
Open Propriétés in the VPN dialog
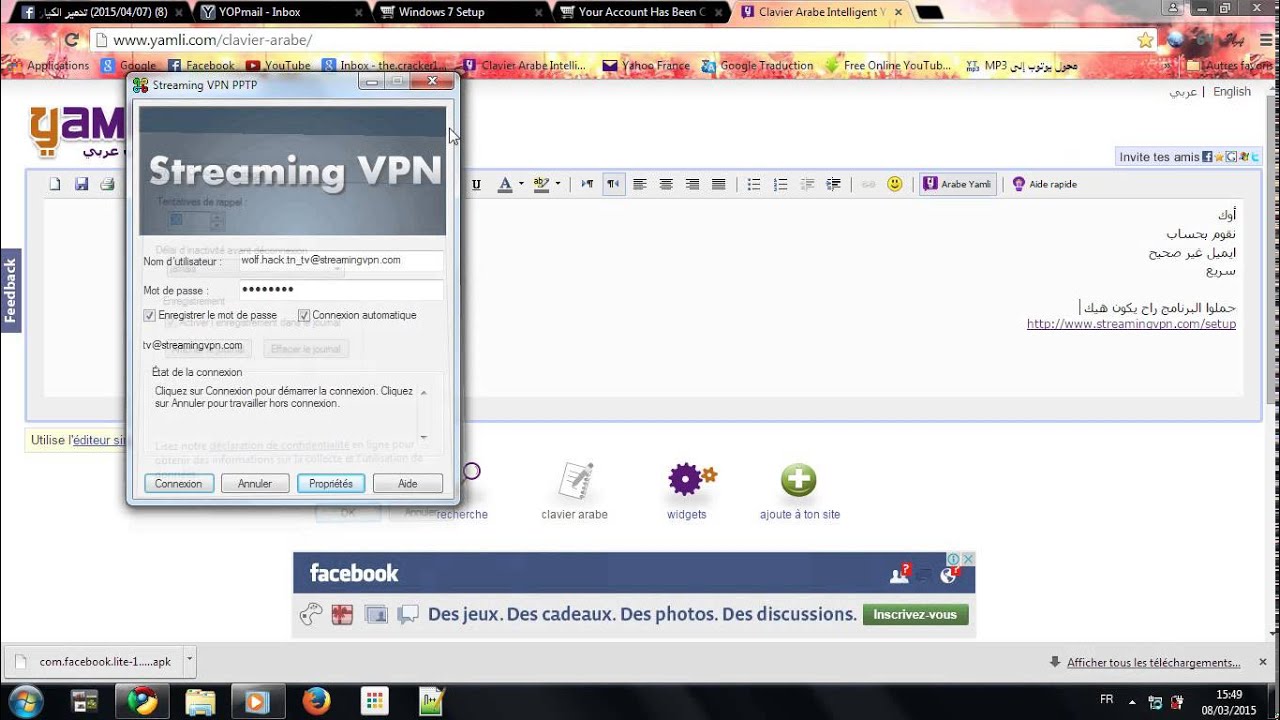[331, 483]
